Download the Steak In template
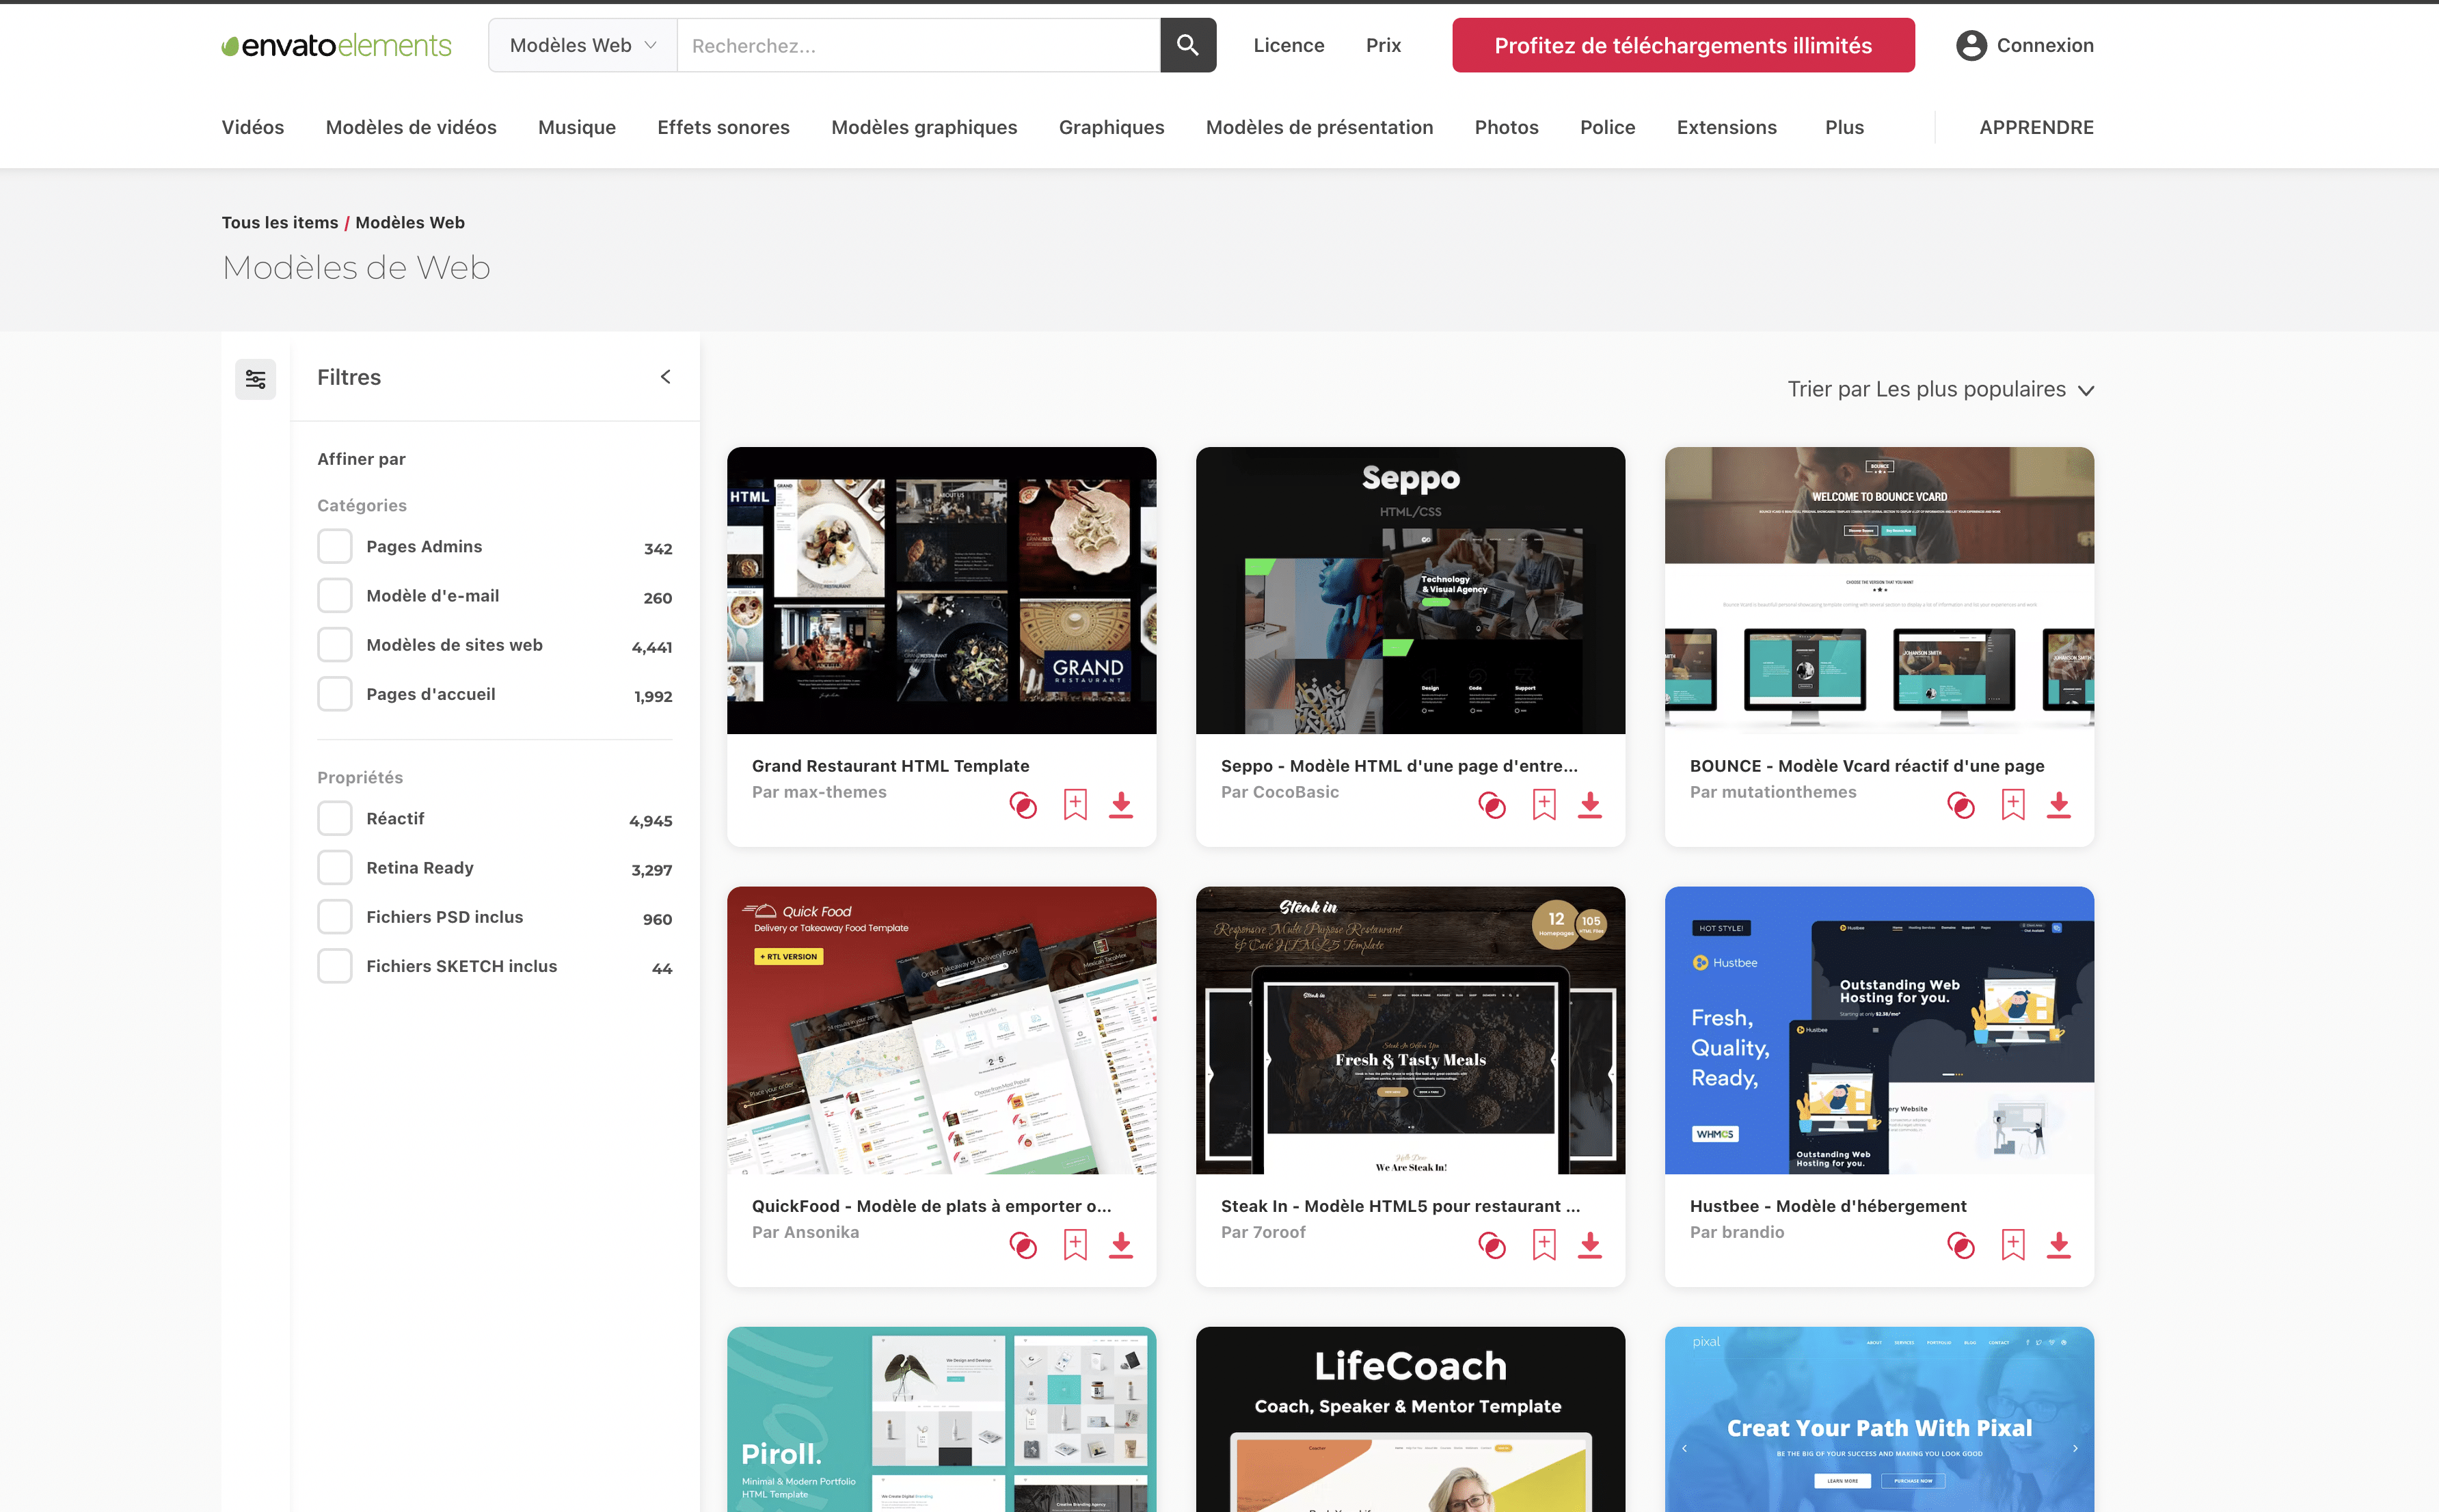 tap(1590, 1245)
